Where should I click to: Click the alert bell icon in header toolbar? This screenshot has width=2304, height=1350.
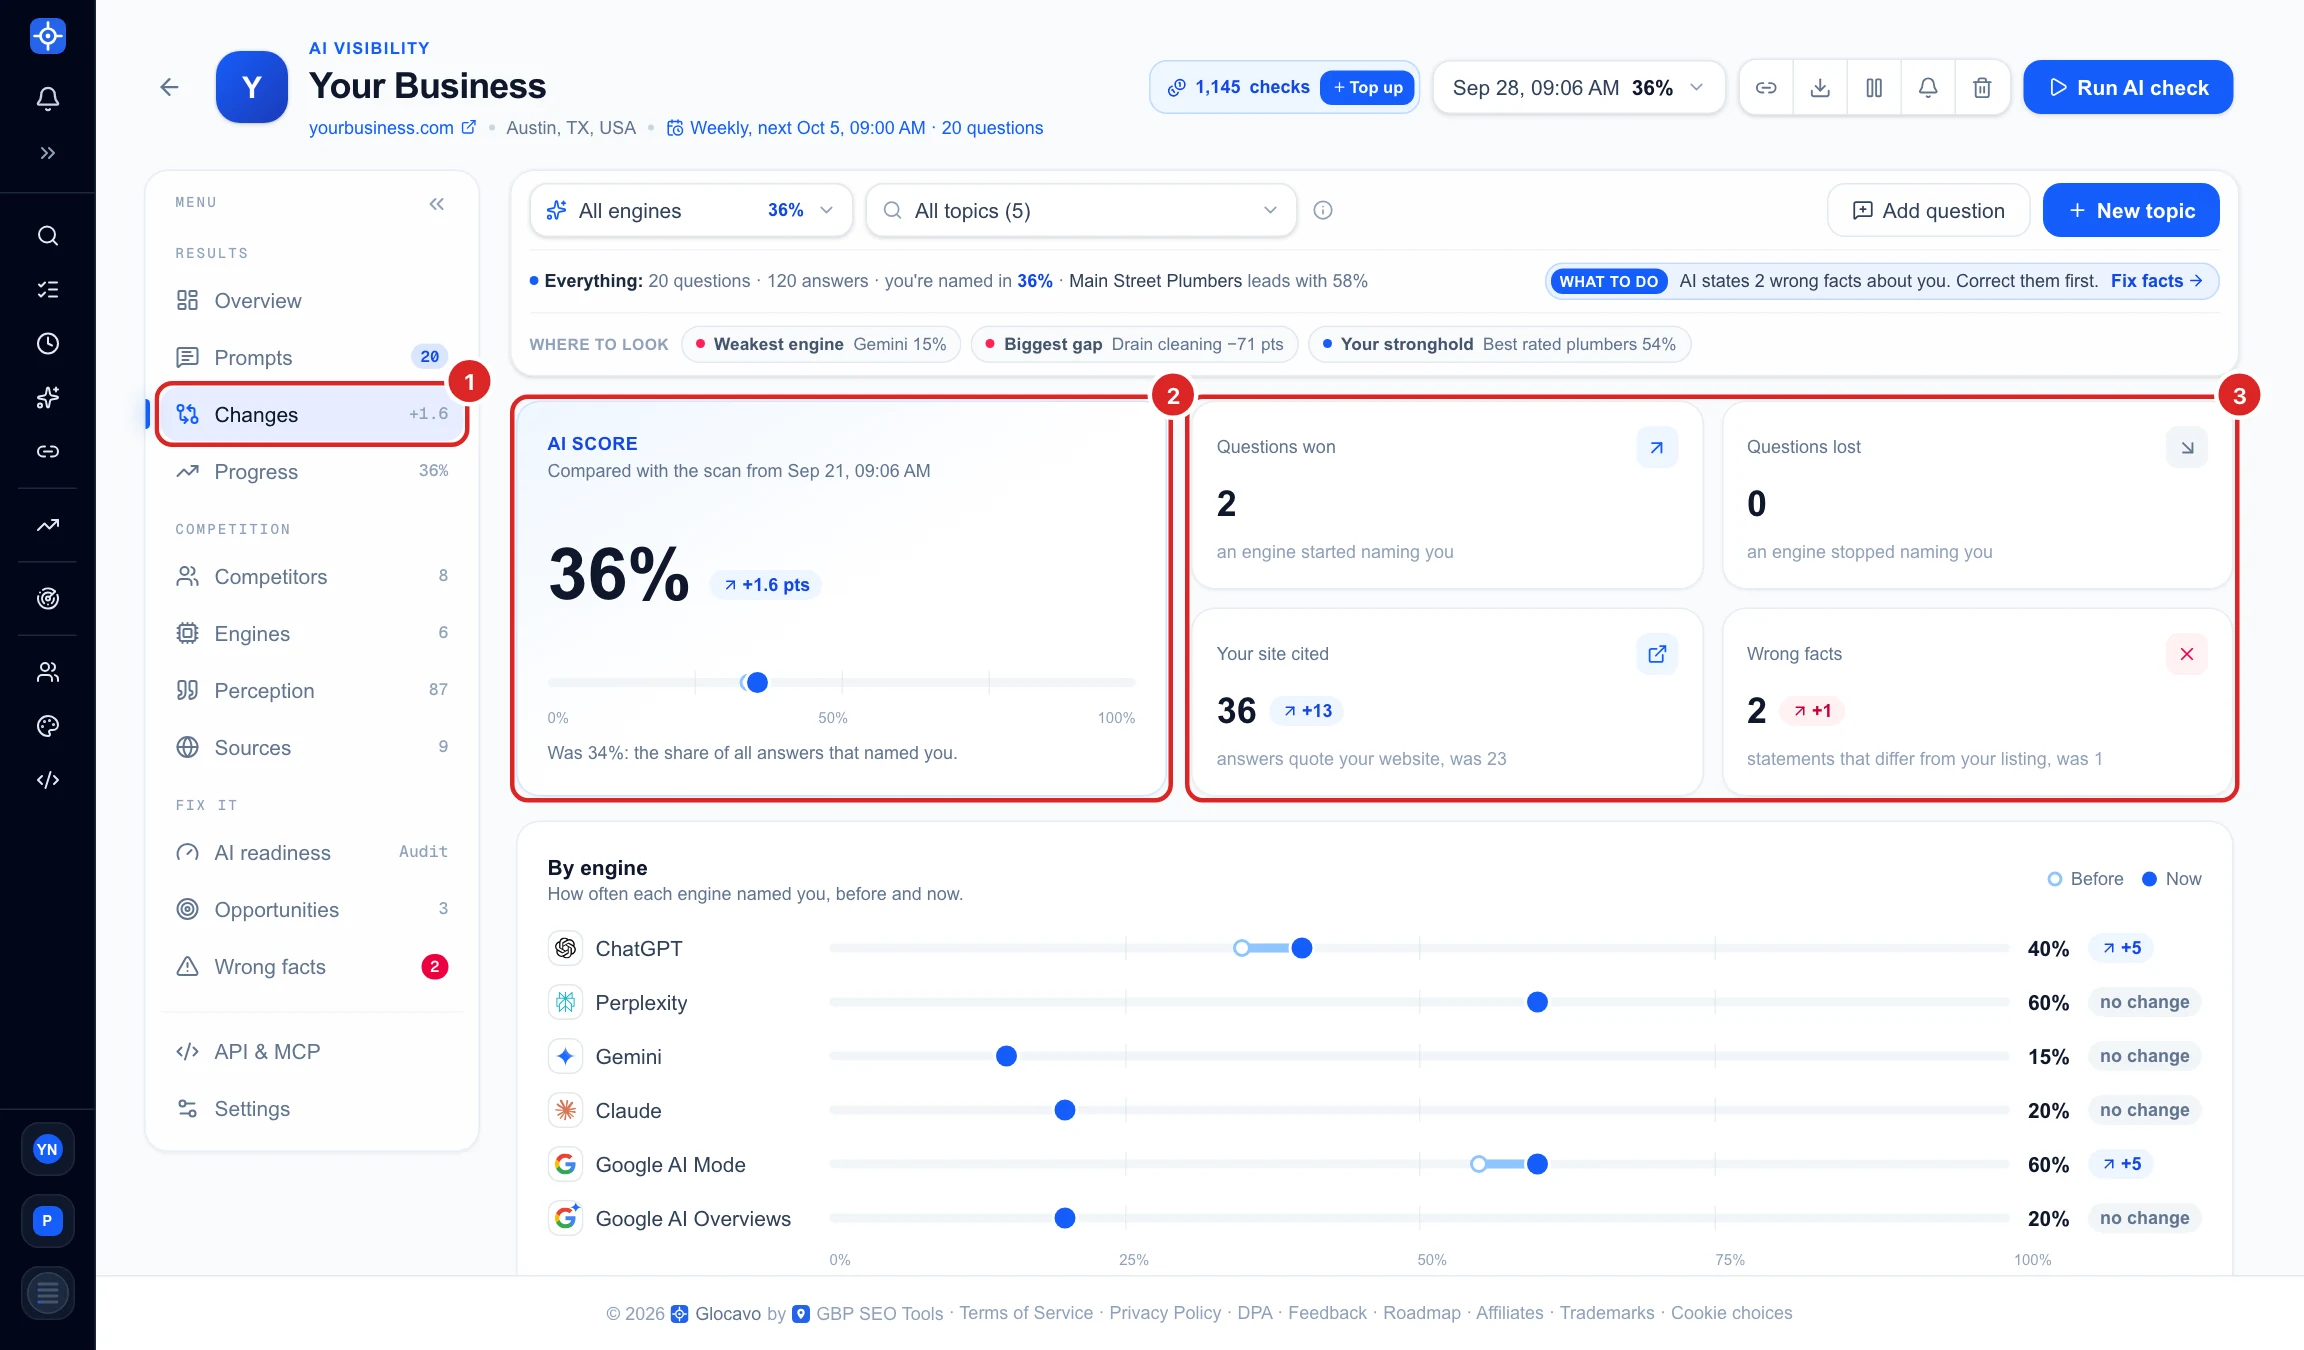(x=1928, y=87)
